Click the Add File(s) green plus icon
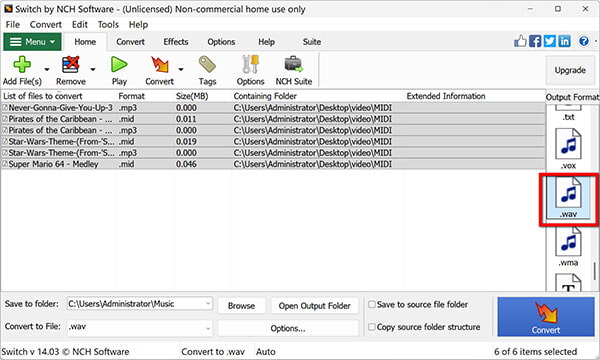This screenshot has width=600, height=360. coord(22,65)
